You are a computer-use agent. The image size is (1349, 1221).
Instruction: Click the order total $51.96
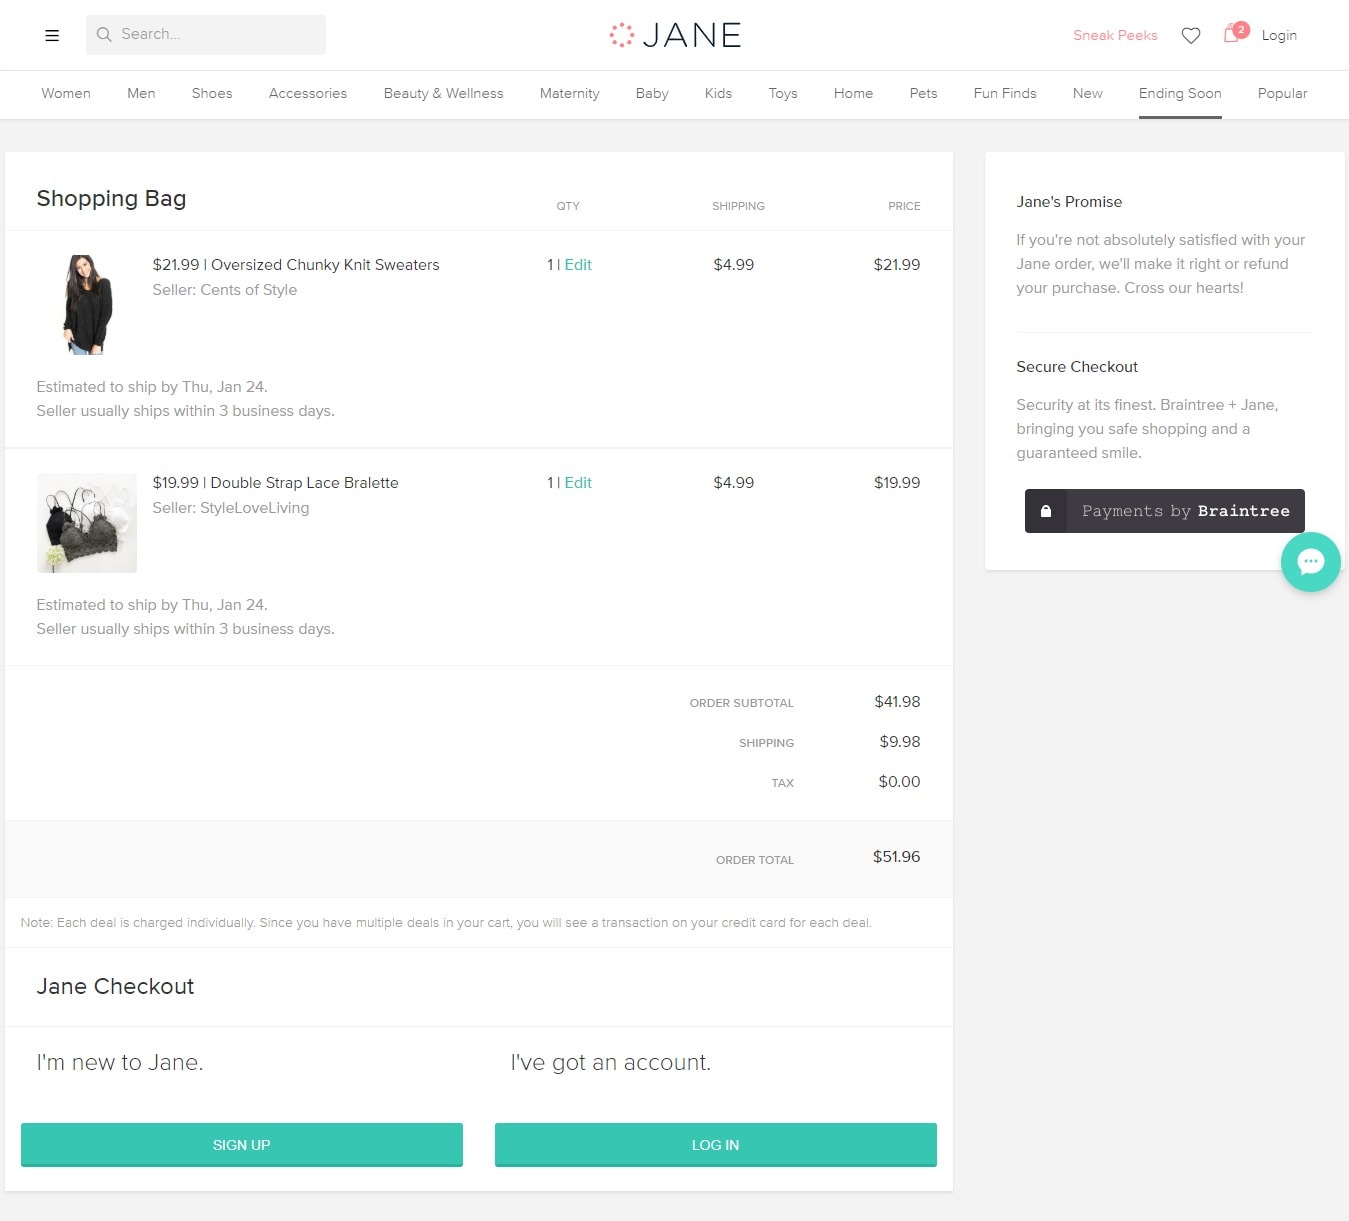click(896, 857)
